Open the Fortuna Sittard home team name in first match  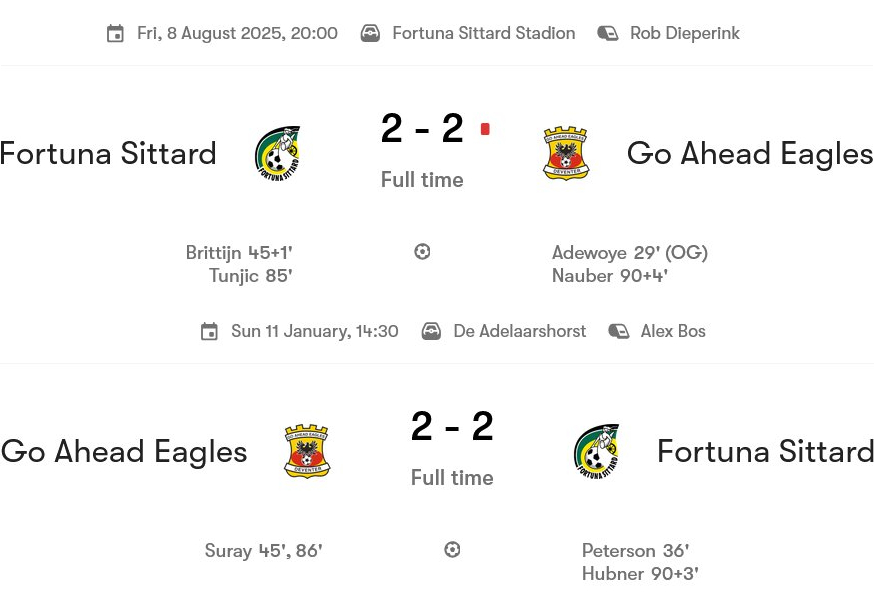pyautogui.click(x=108, y=153)
